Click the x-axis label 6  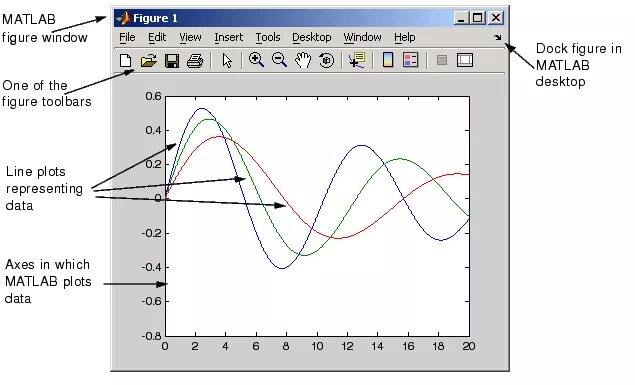pyautogui.click(x=256, y=347)
